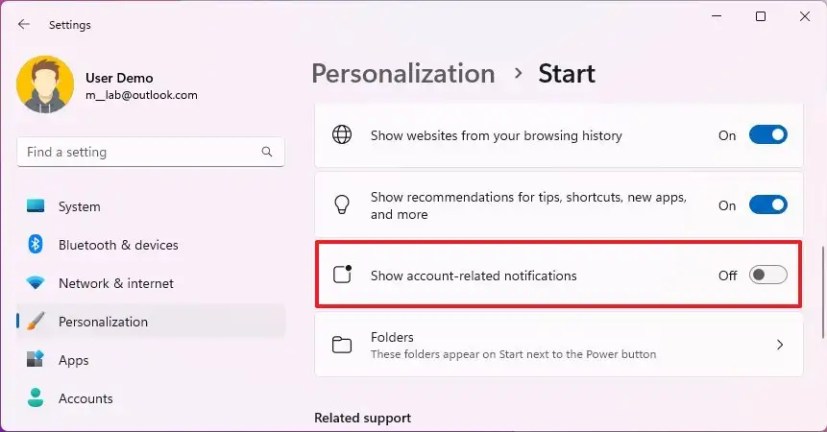Click the System monitor icon
Image resolution: width=827 pixels, height=432 pixels.
point(36,207)
